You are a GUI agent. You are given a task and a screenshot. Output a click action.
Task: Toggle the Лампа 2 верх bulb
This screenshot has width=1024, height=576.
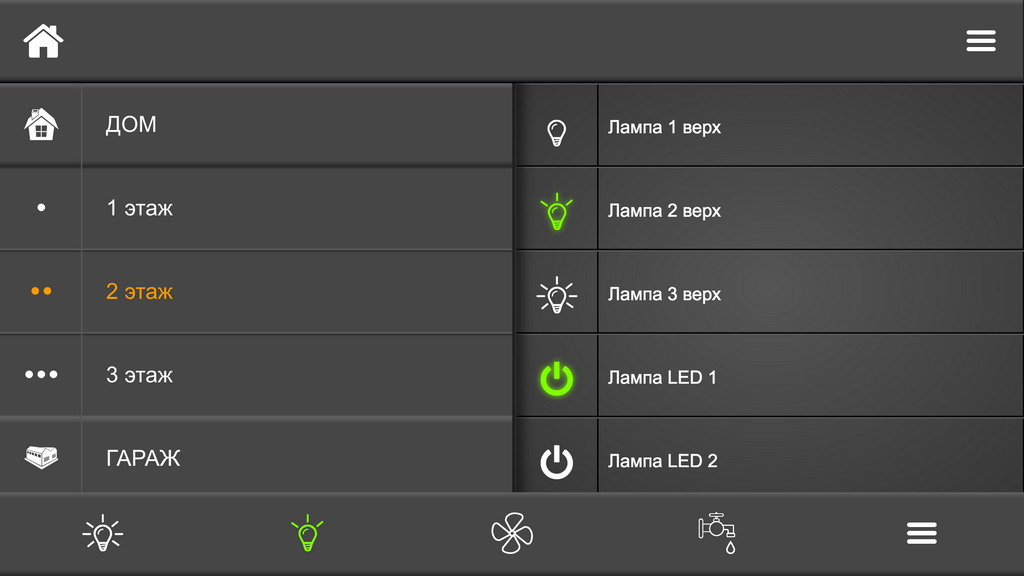coord(556,212)
